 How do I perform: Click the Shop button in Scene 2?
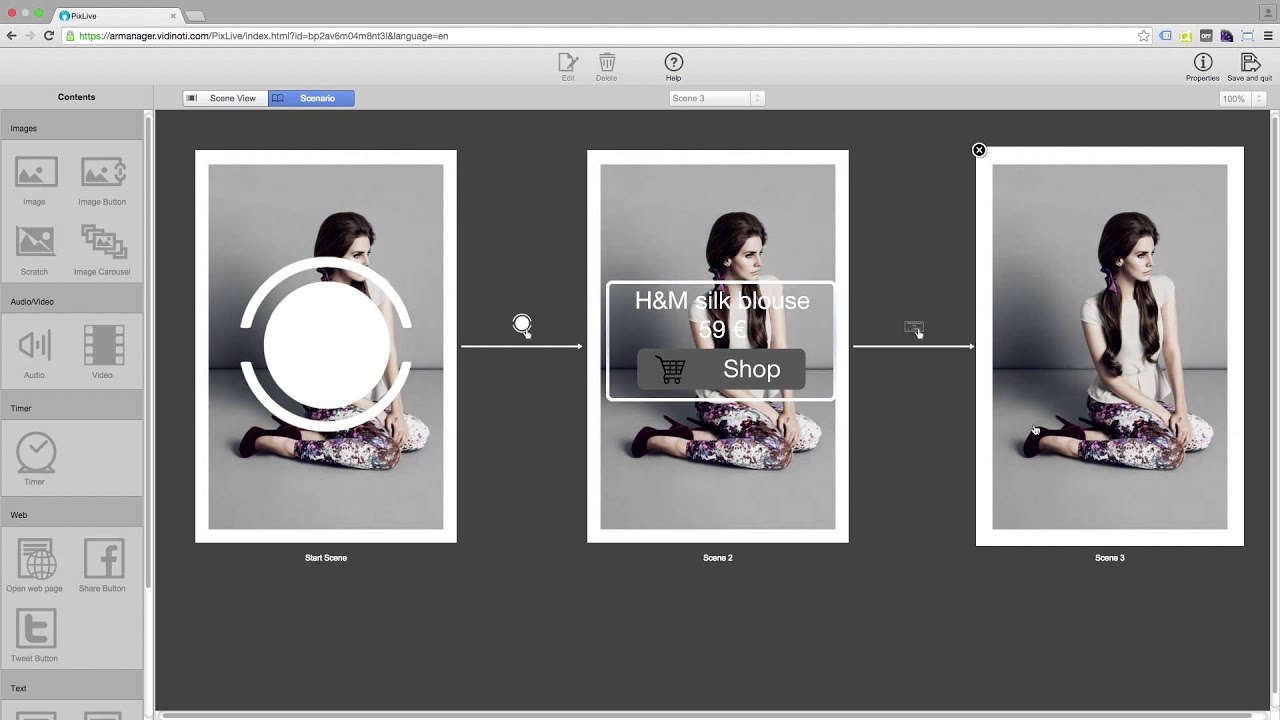[721, 369]
